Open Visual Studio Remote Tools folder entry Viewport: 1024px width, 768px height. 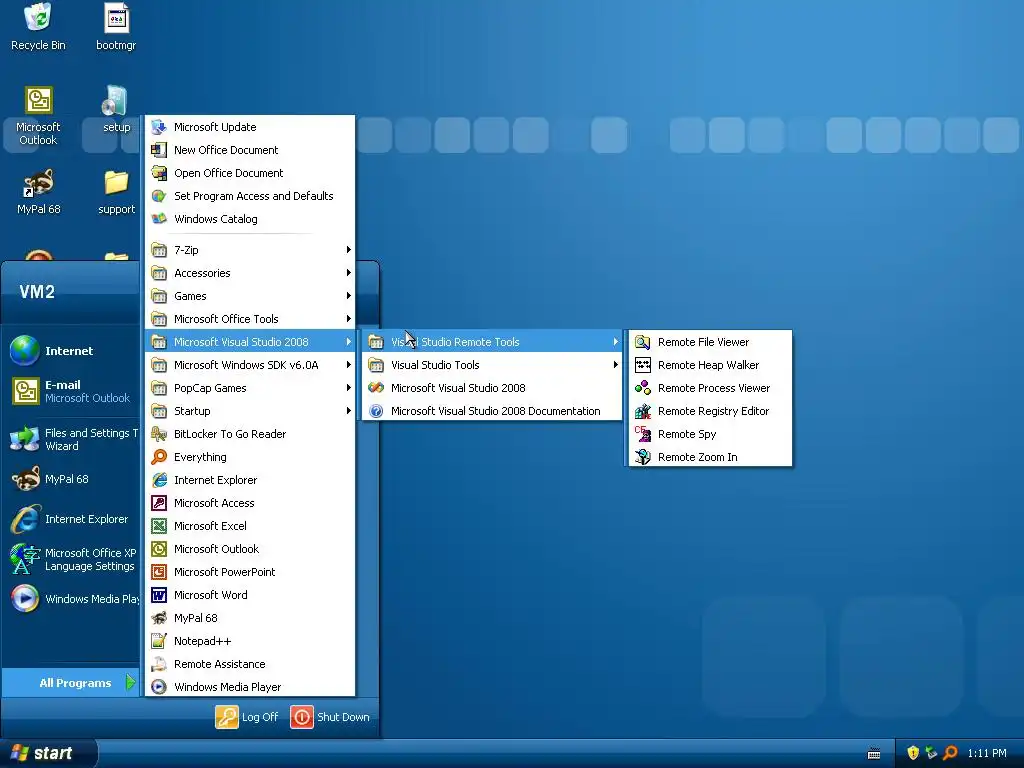492,342
